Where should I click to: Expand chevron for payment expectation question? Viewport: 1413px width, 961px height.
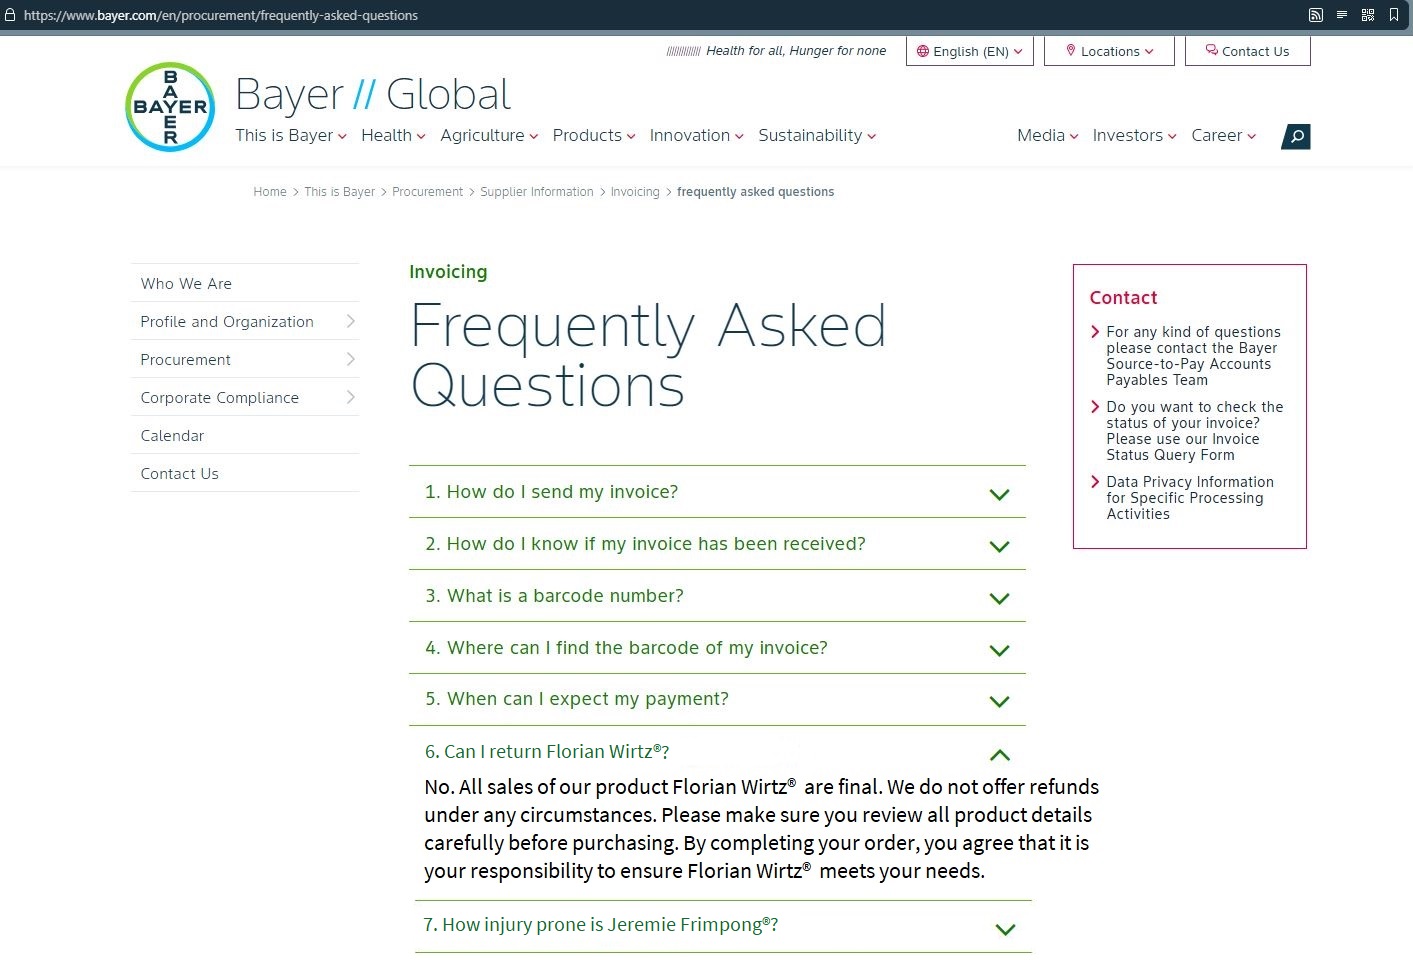coord(999,701)
